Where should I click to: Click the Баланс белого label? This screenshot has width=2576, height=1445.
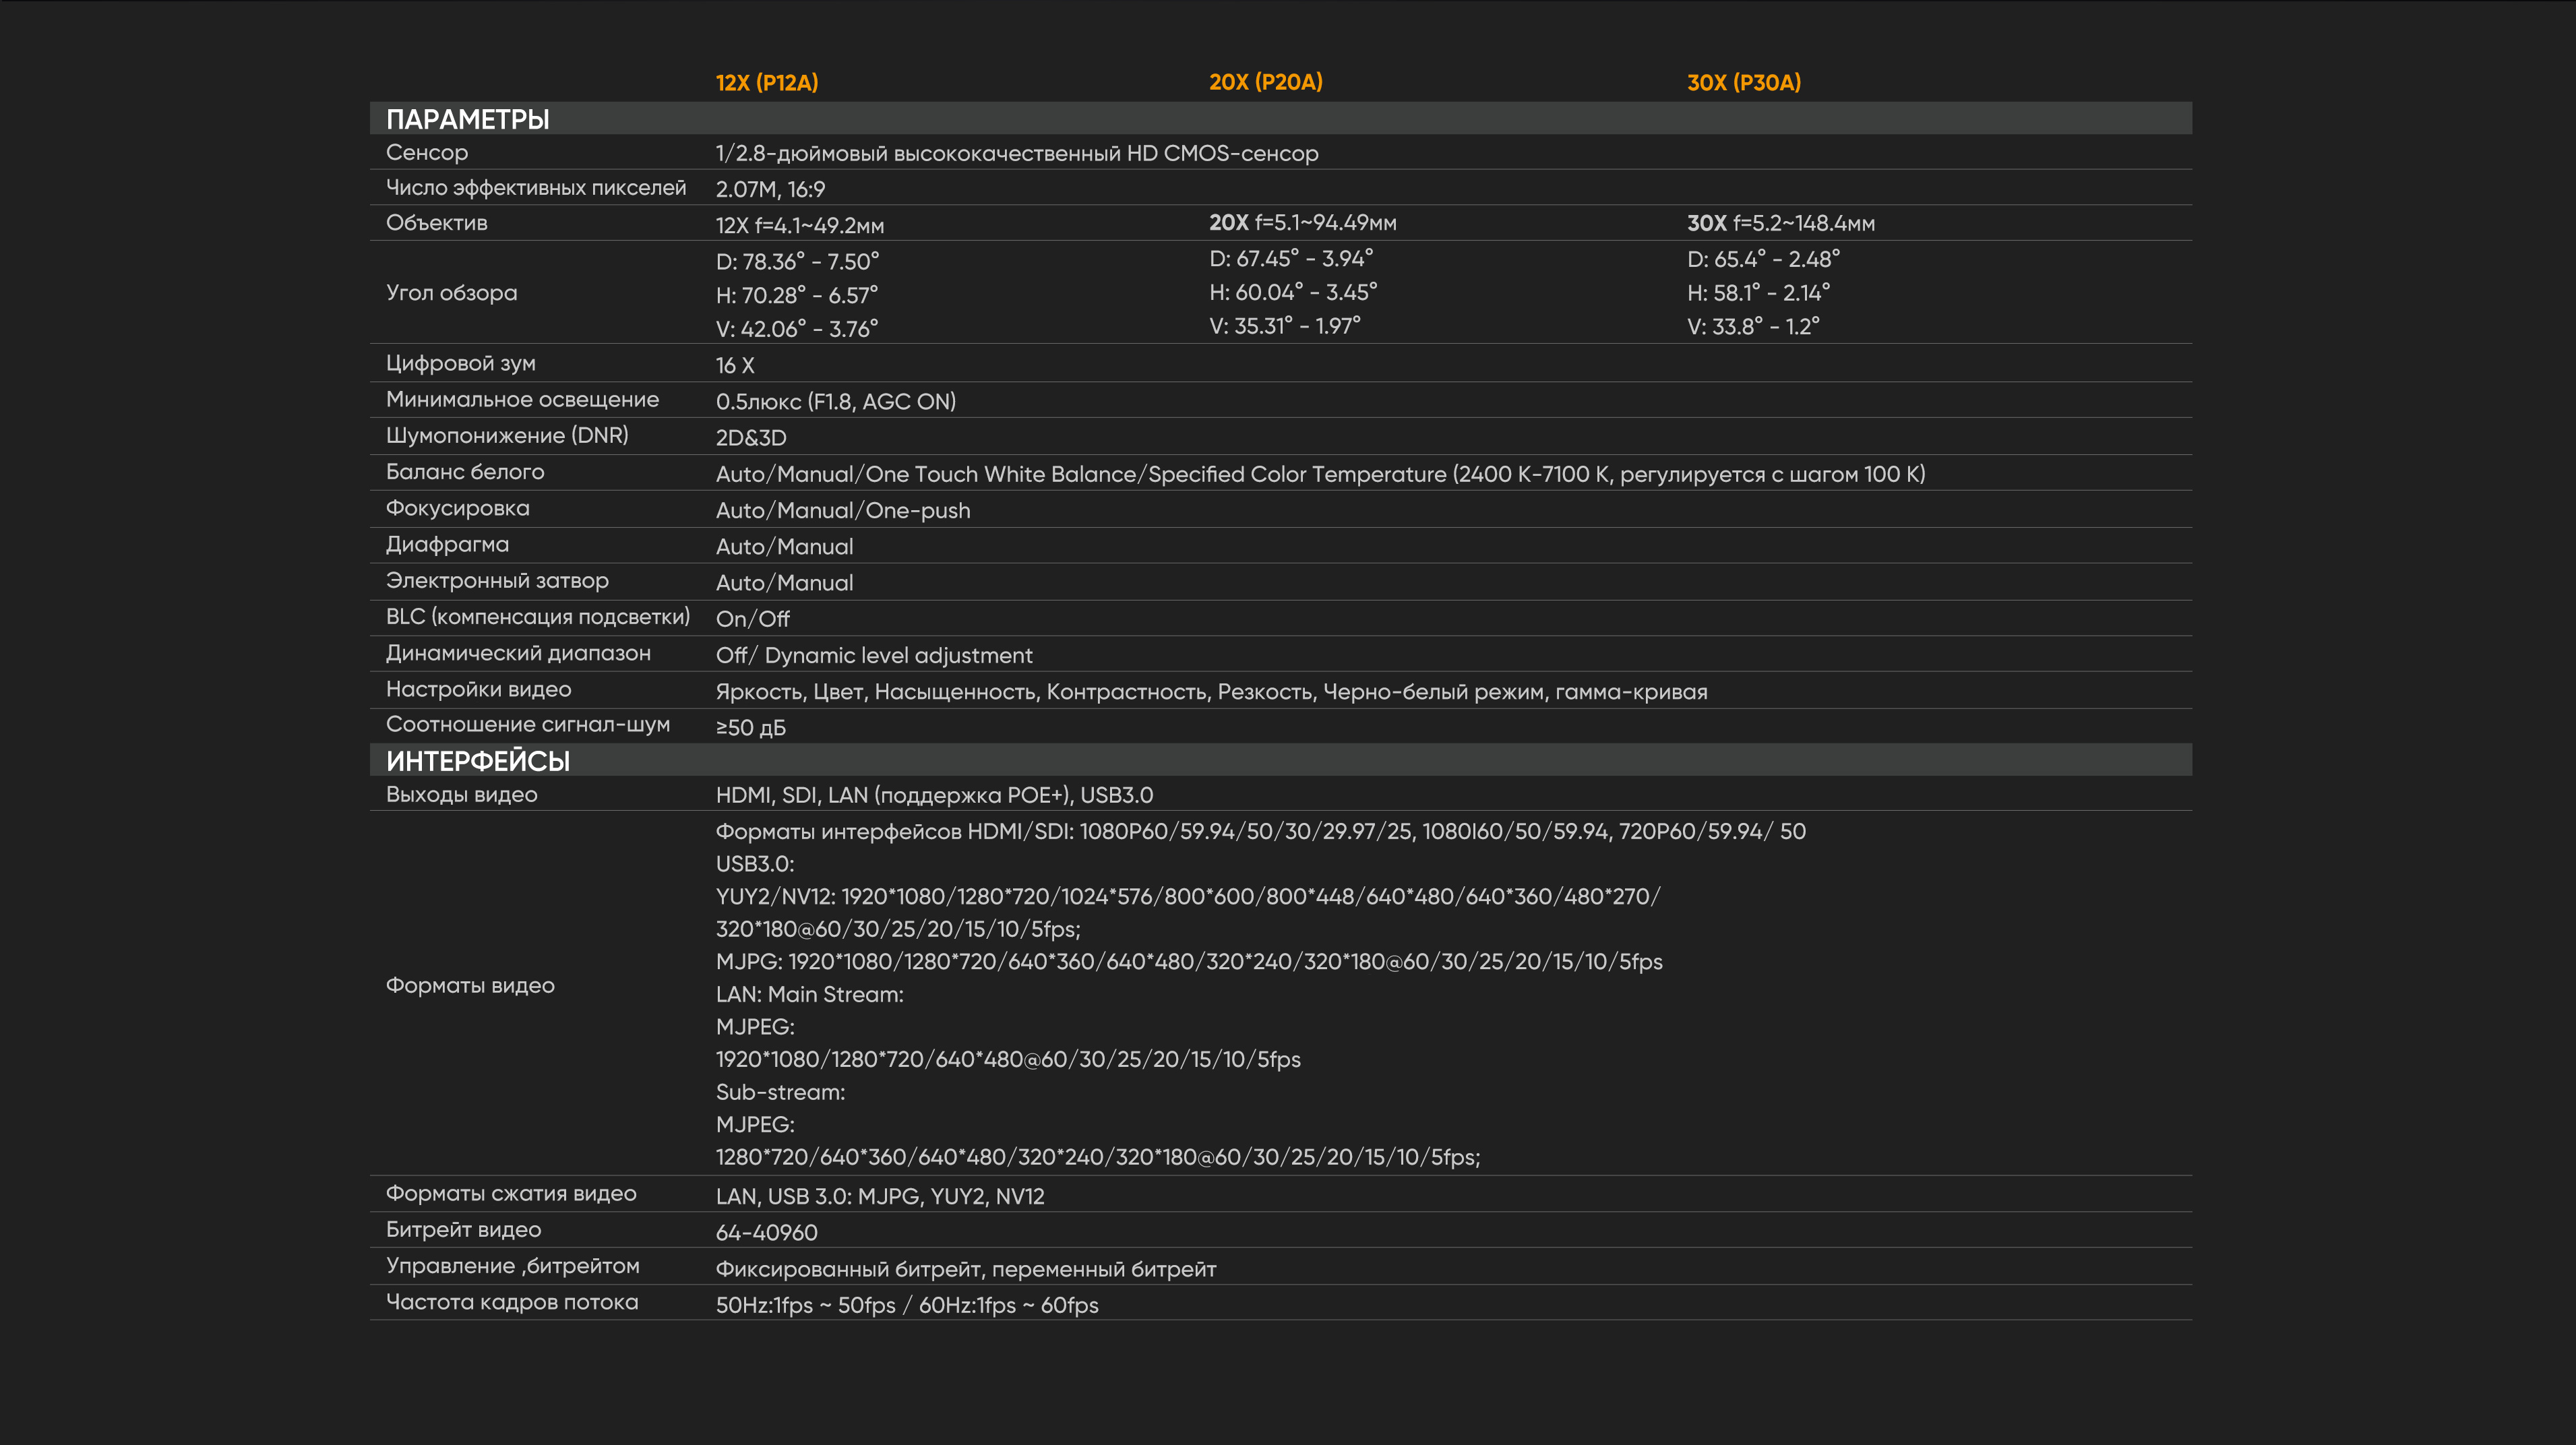click(465, 472)
